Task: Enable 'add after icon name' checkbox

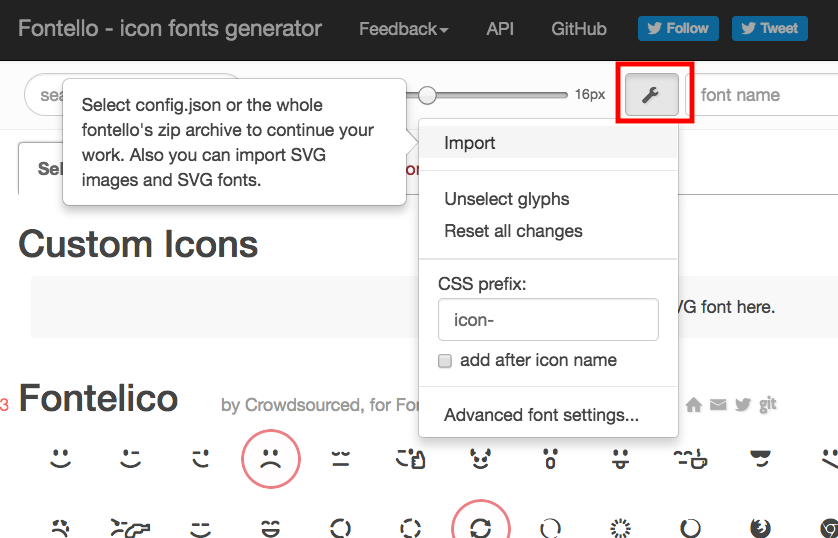Action: click(x=445, y=361)
